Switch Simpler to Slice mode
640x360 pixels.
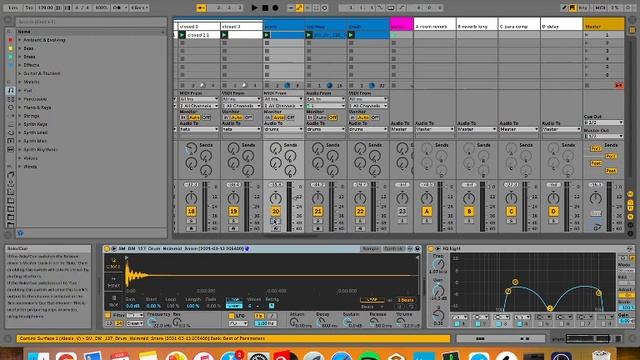coord(113,301)
